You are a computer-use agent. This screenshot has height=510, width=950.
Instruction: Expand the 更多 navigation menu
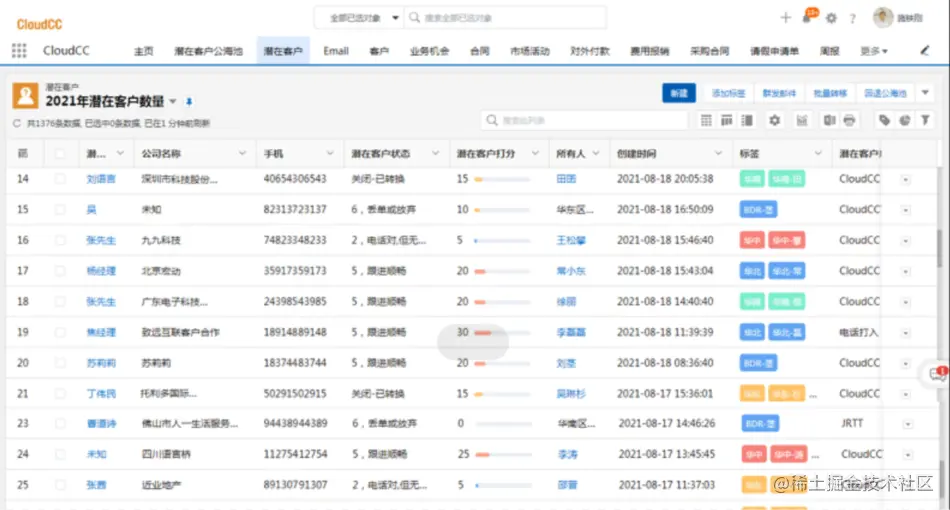coord(874,51)
